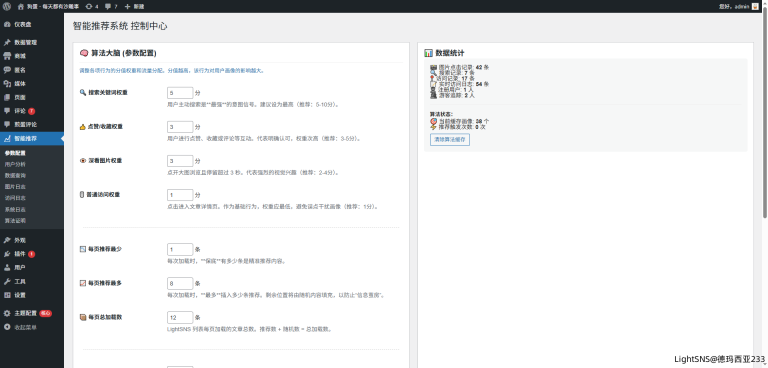Viewport: 768px width, 368px height.
Task: Open comments (7) in admin bar
Action: tap(111, 6)
